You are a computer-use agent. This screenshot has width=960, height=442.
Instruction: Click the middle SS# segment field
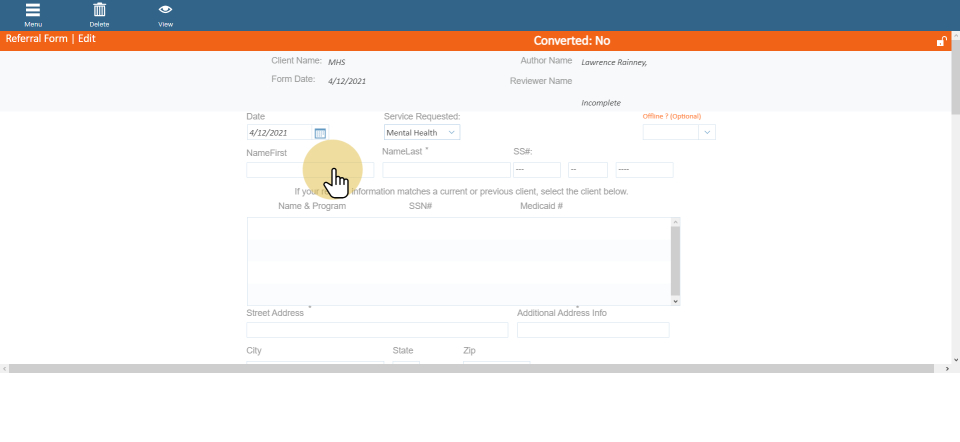click(x=587, y=170)
